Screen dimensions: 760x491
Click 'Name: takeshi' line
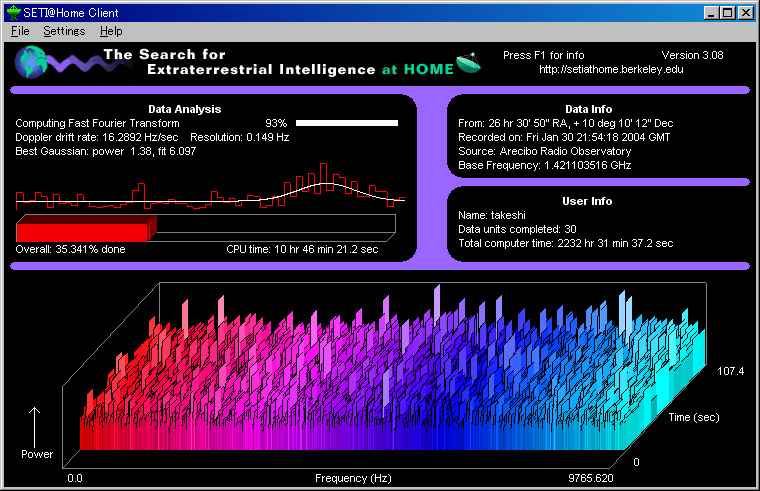coord(491,215)
